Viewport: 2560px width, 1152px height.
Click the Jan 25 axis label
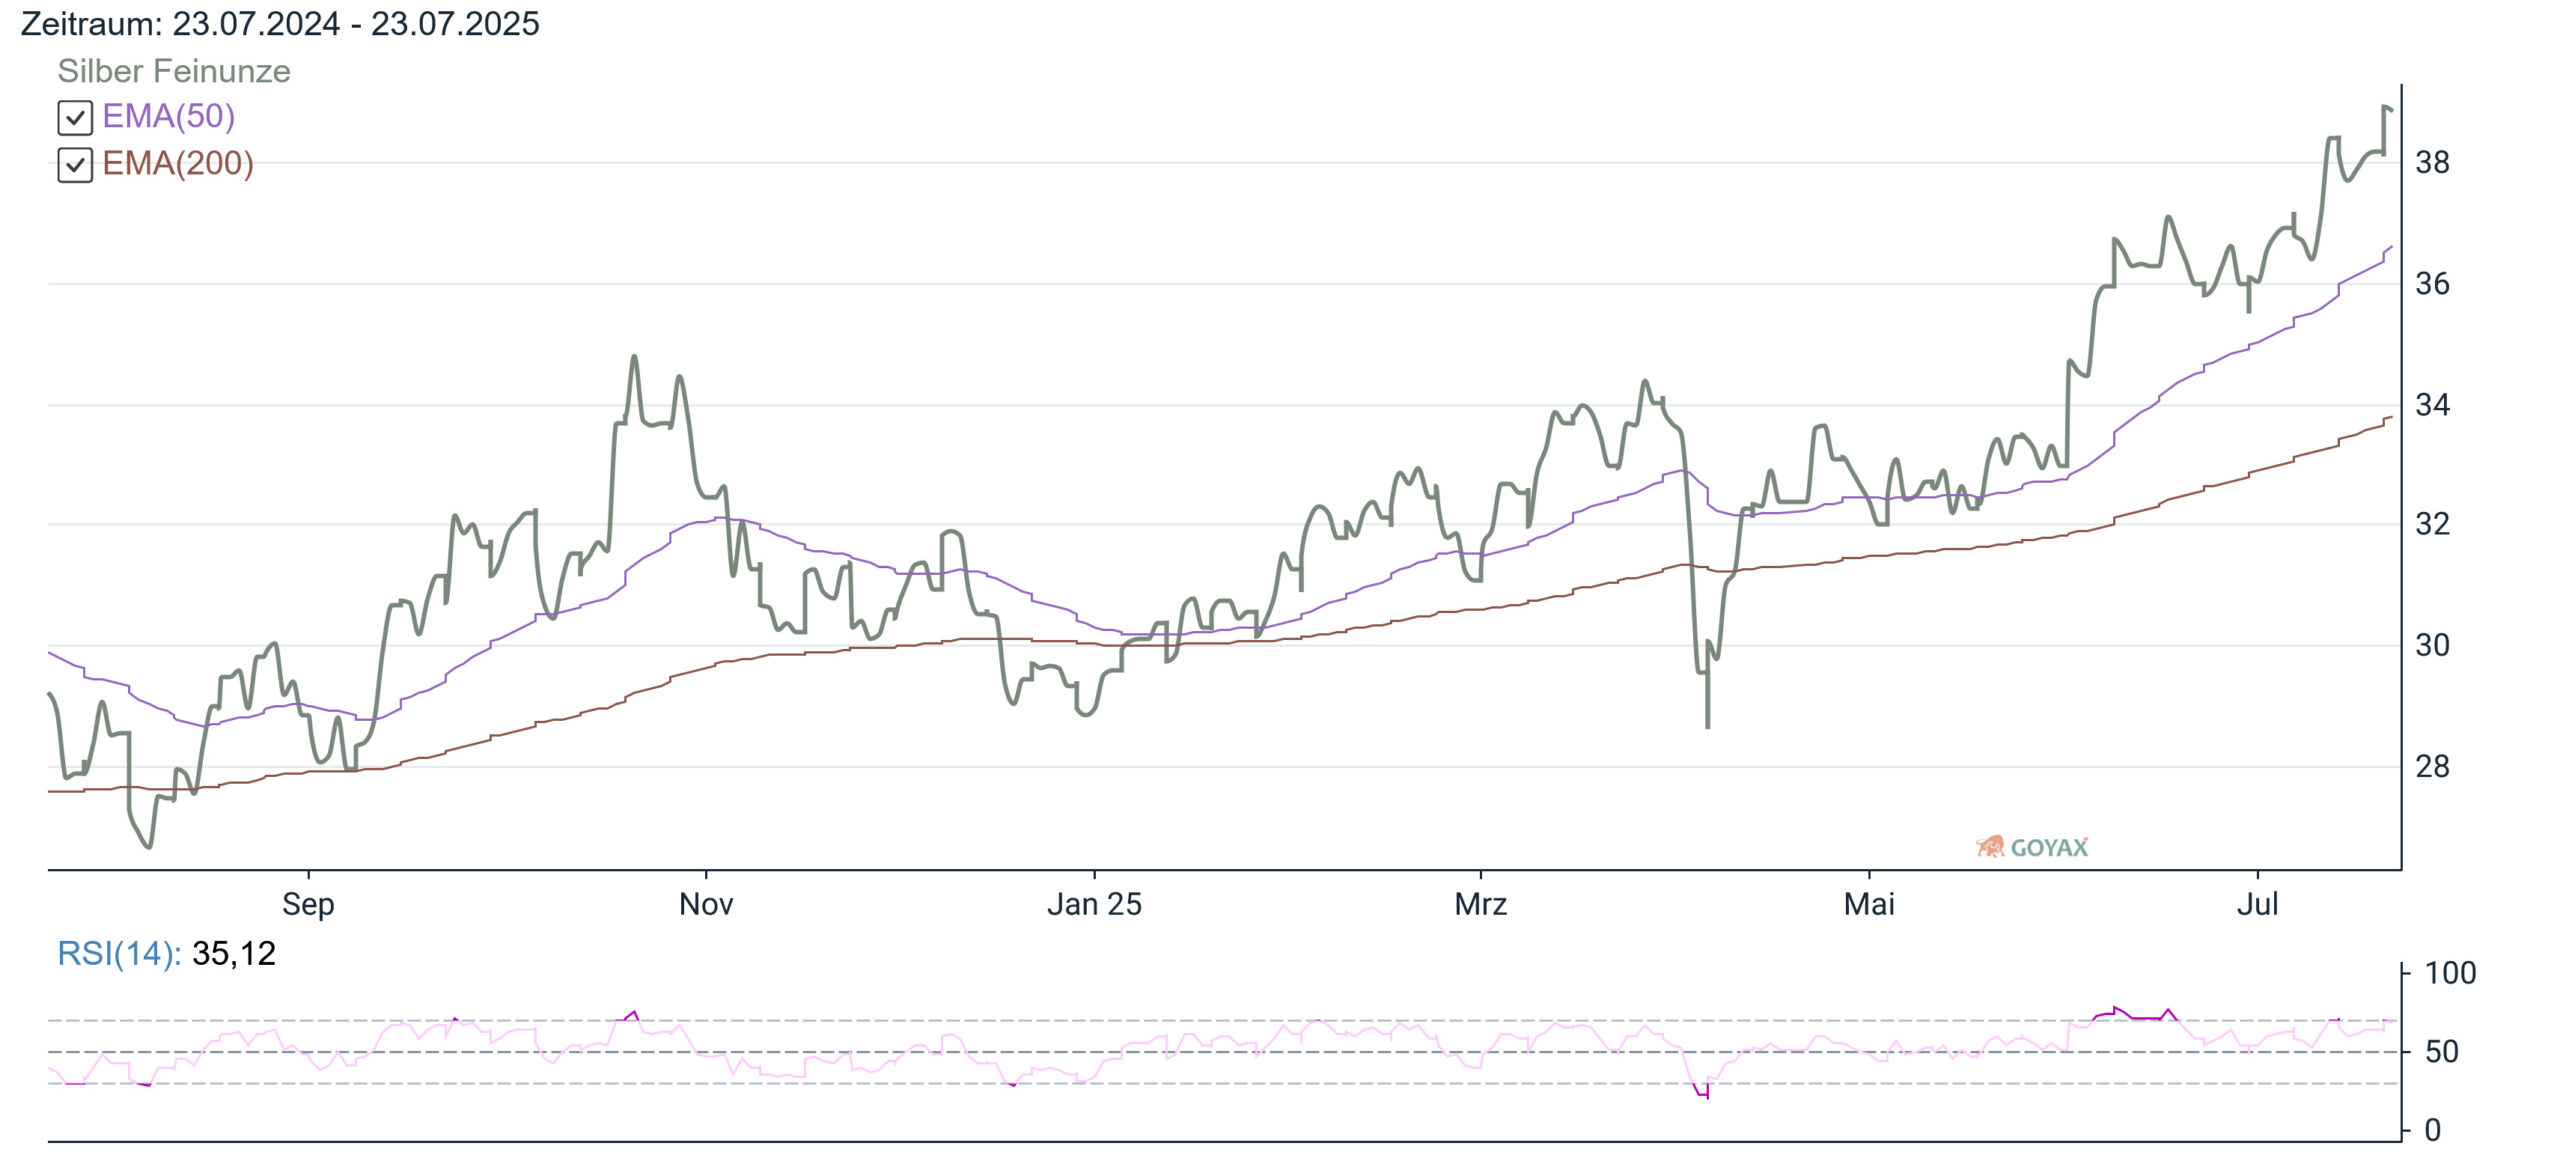click(1094, 904)
